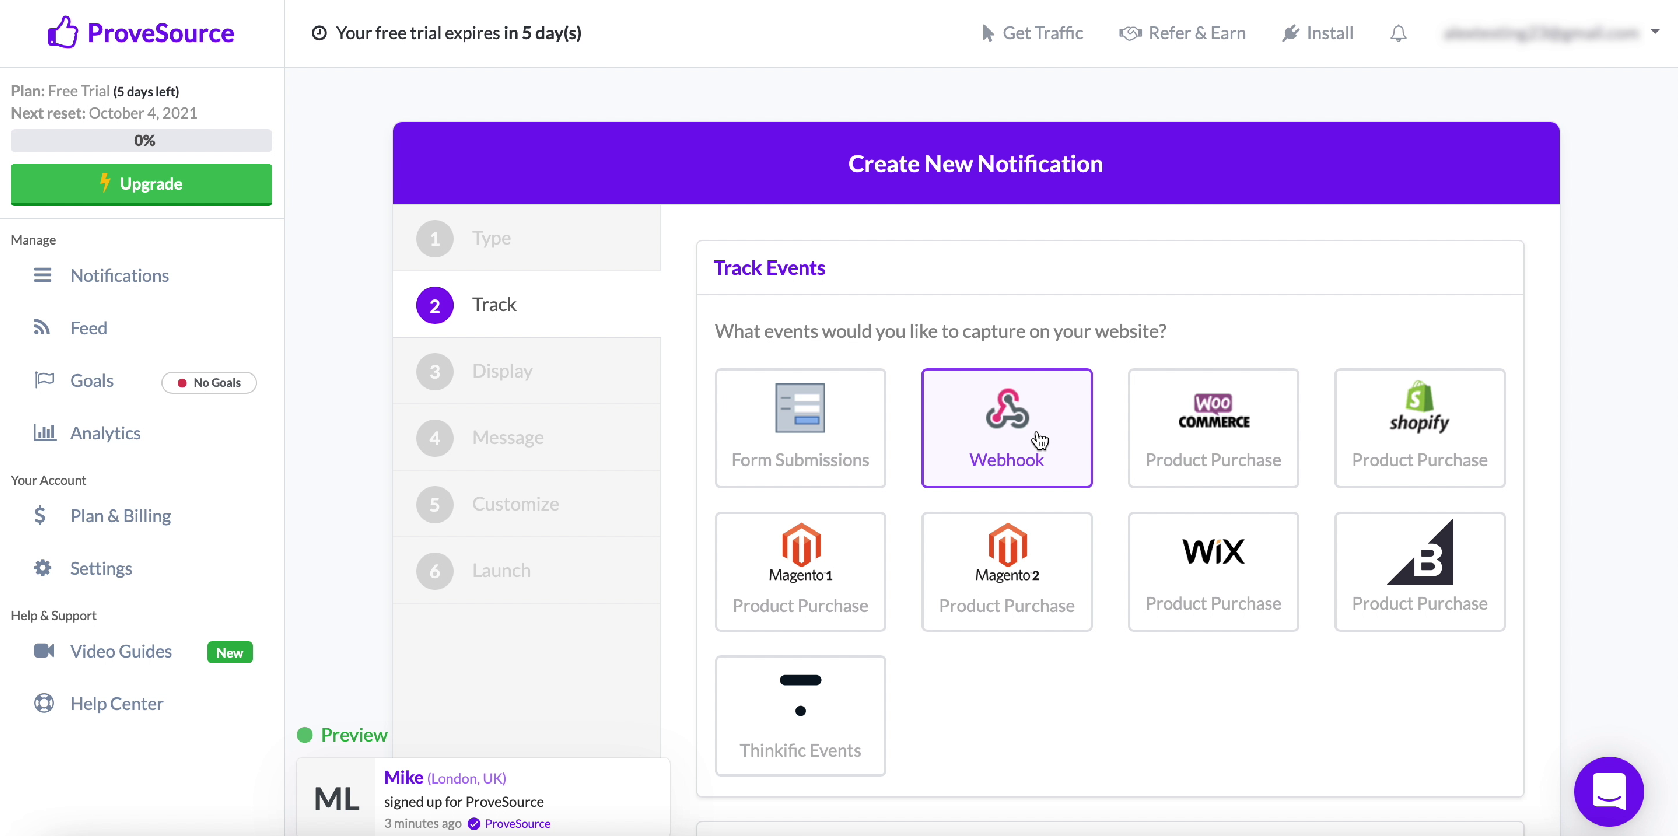Click the Settings gear icon
The height and width of the screenshot is (836, 1678).
(x=42, y=567)
